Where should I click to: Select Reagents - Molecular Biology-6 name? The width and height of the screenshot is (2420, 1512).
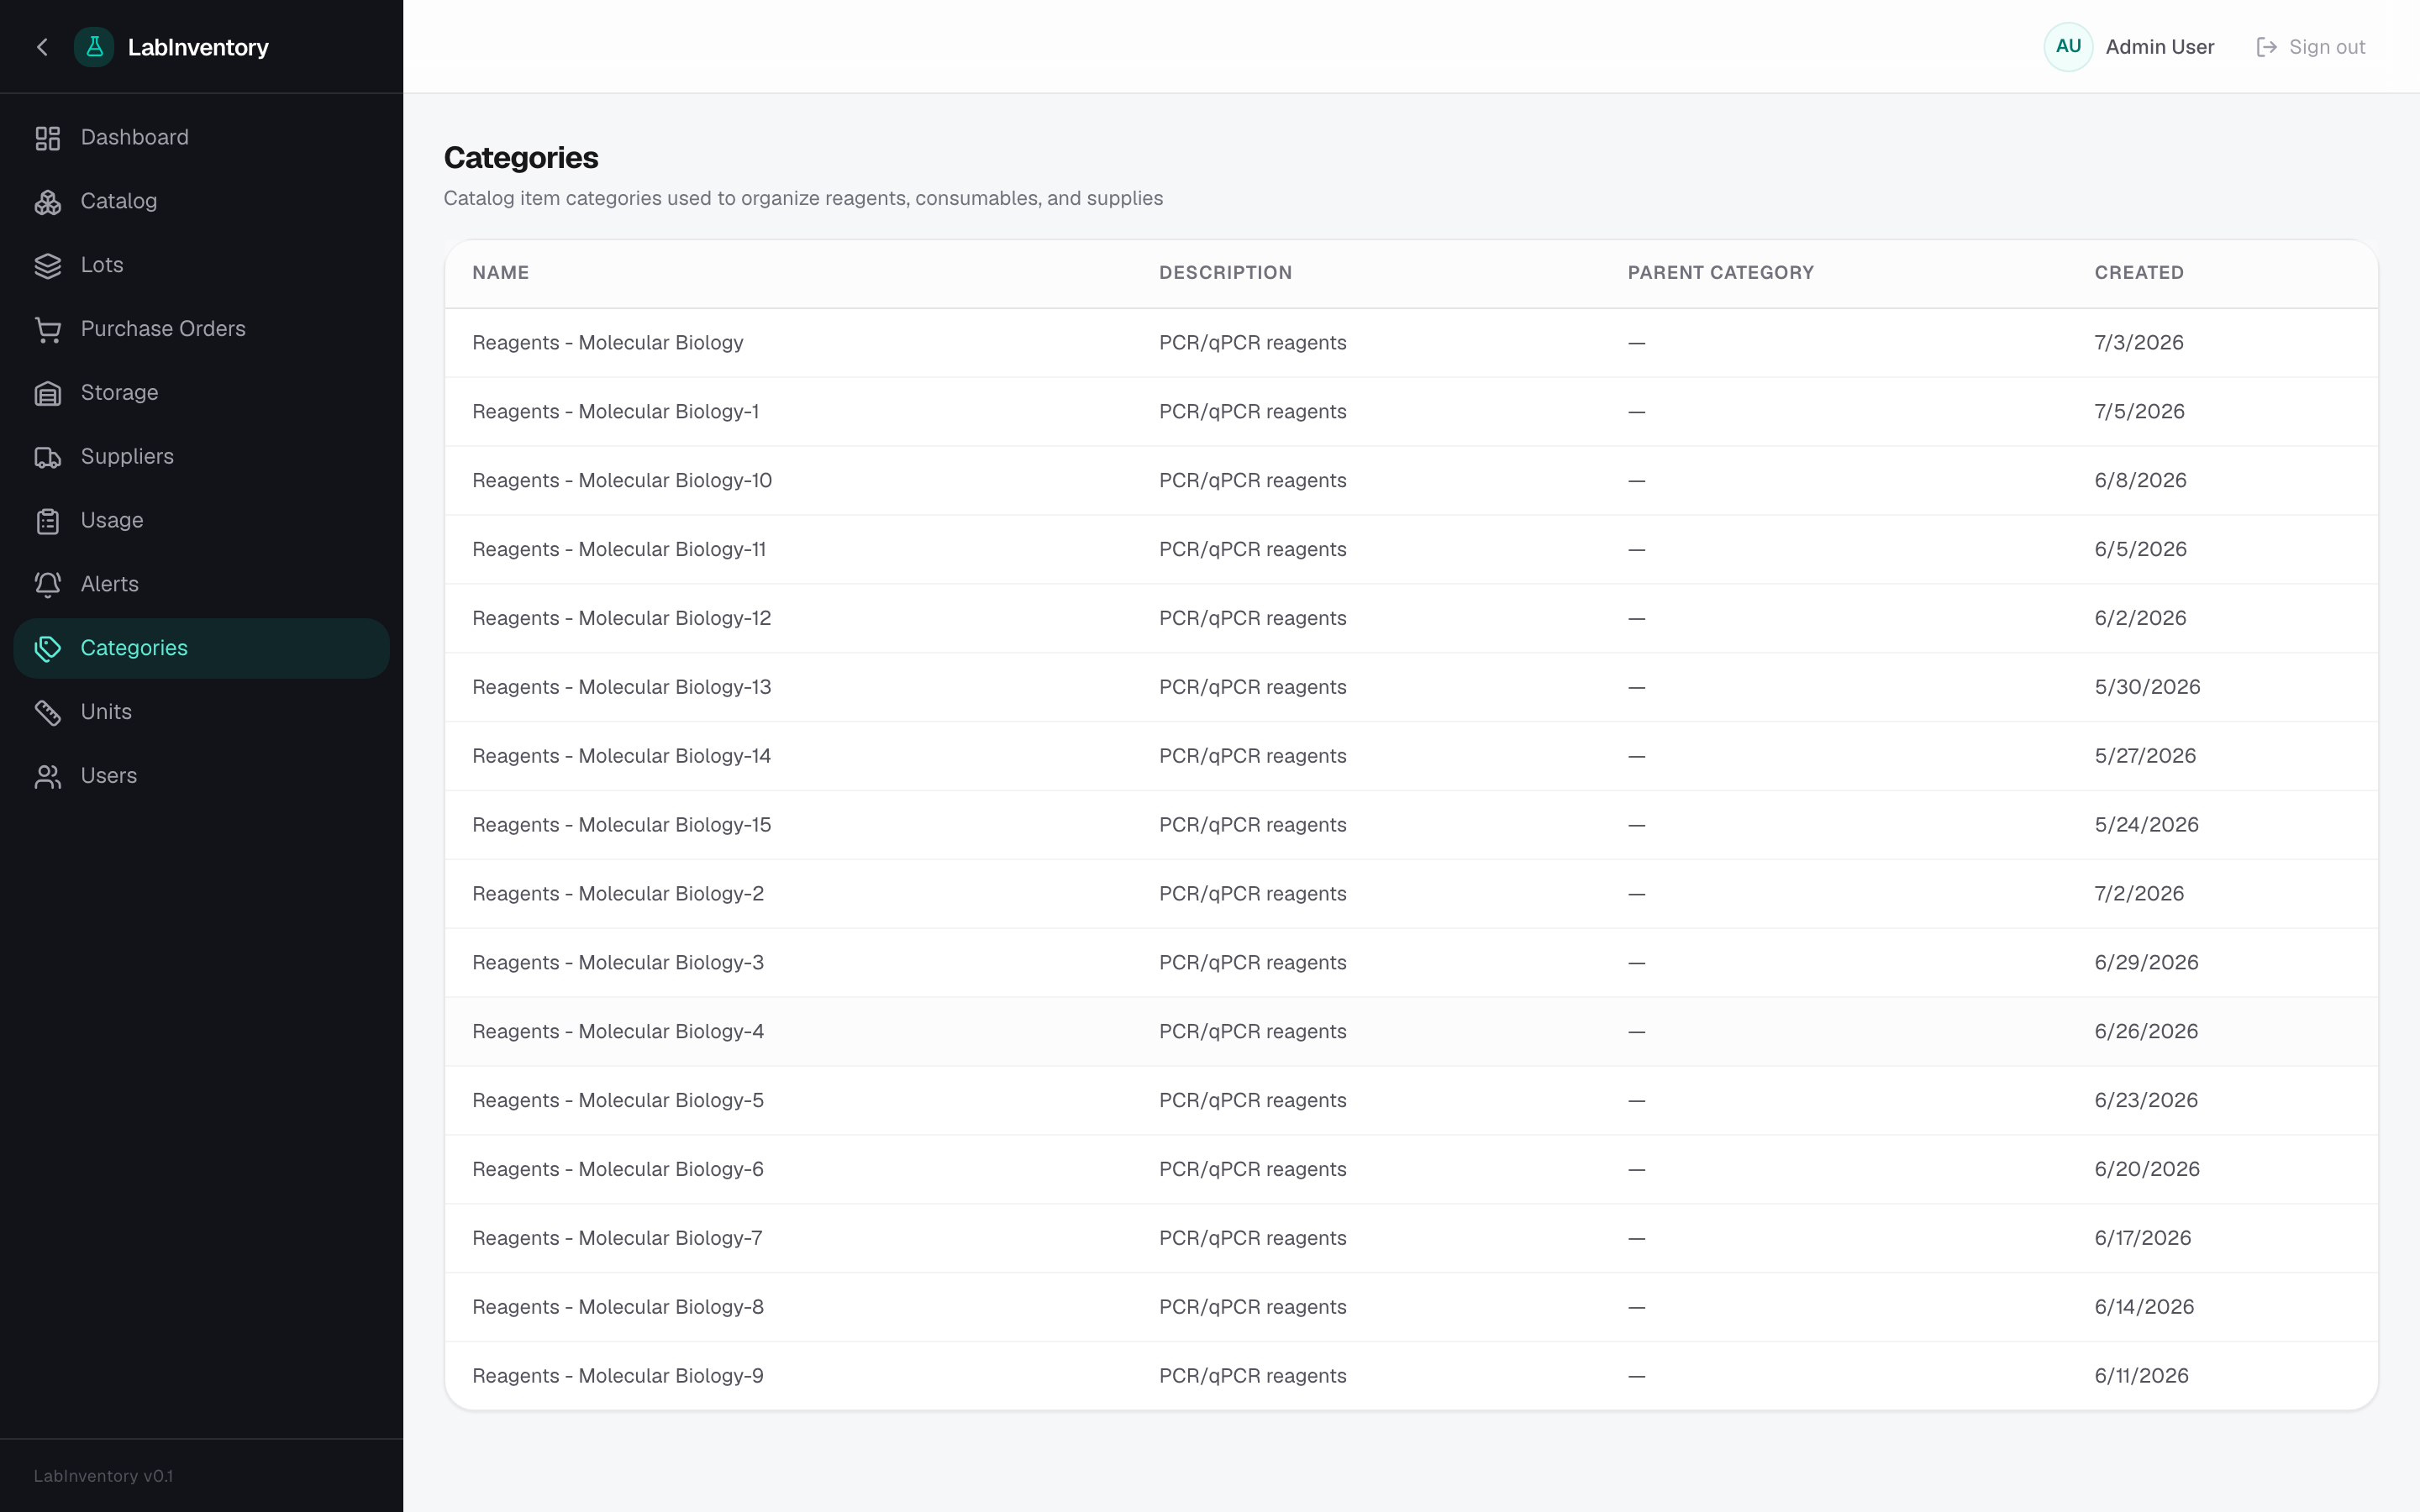[618, 1170]
